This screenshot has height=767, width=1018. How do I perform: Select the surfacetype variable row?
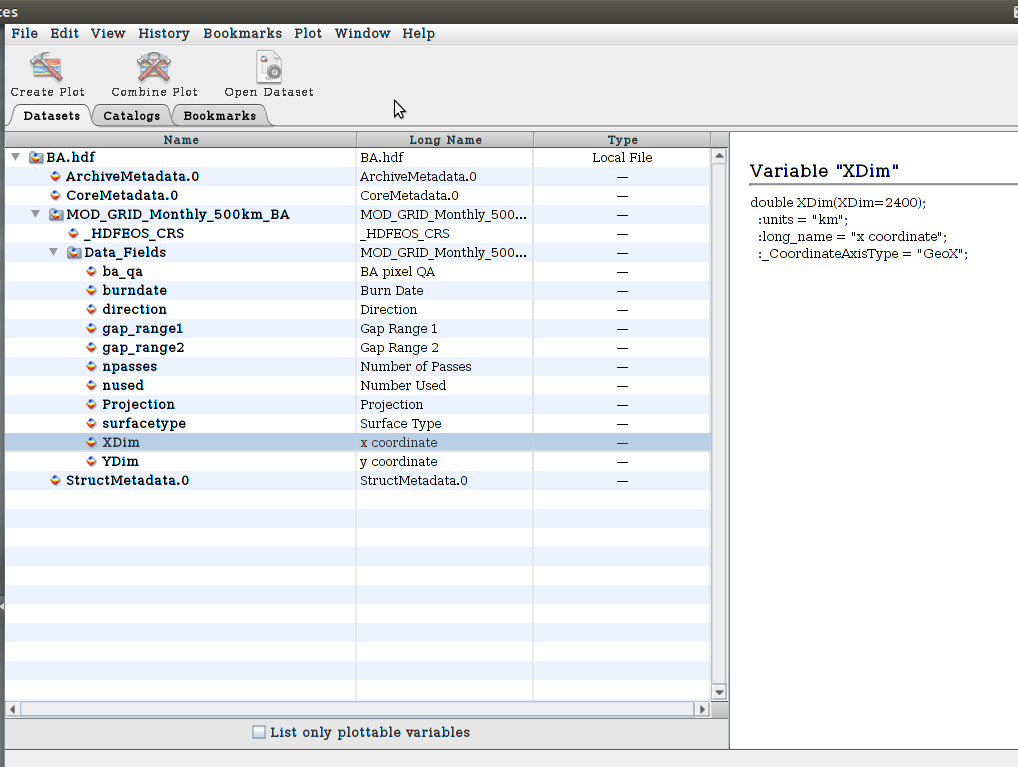[144, 424]
